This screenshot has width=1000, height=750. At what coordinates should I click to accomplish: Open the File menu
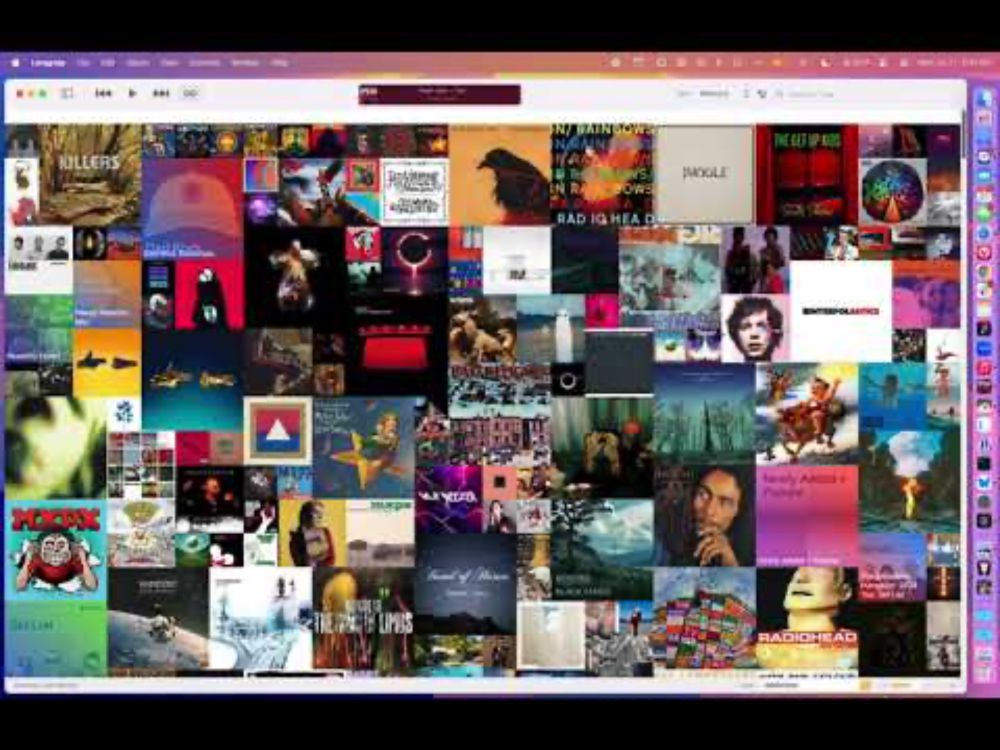point(83,62)
